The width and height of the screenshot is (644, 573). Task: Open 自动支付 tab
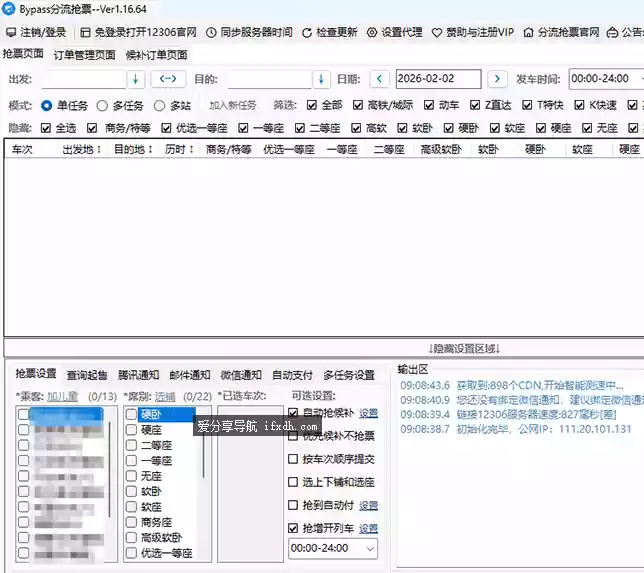click(292, 375)
